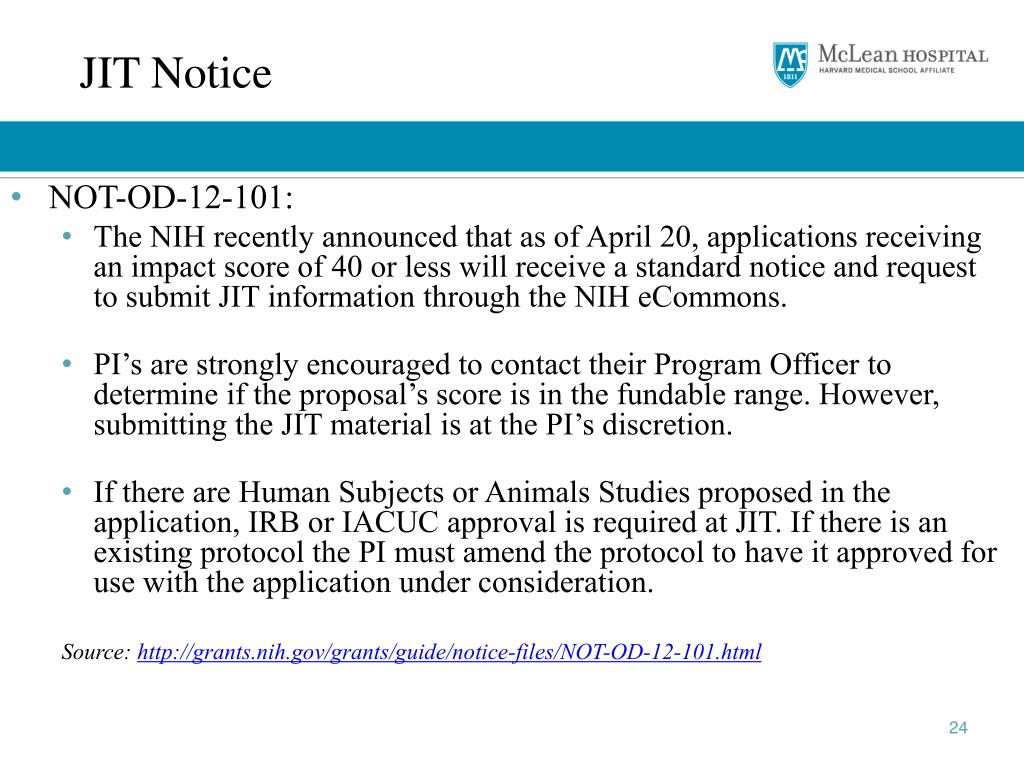Click the bullet before "If there are Human Subjects"

coord(67,493)
